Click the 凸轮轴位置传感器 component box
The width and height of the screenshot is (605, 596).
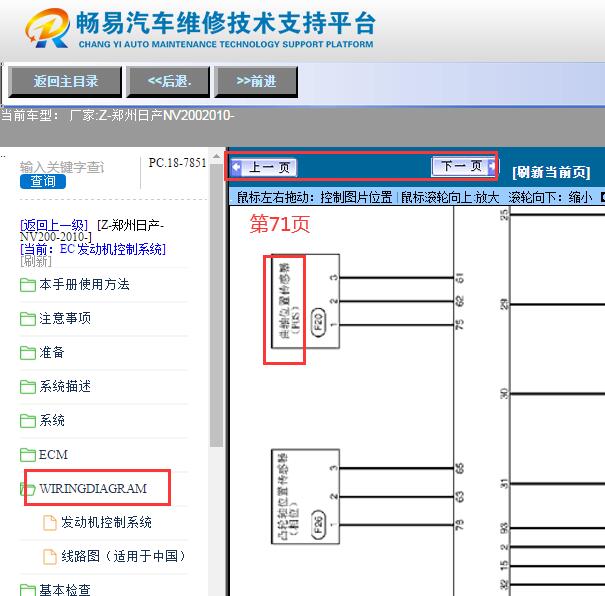[x=305, y=496]
